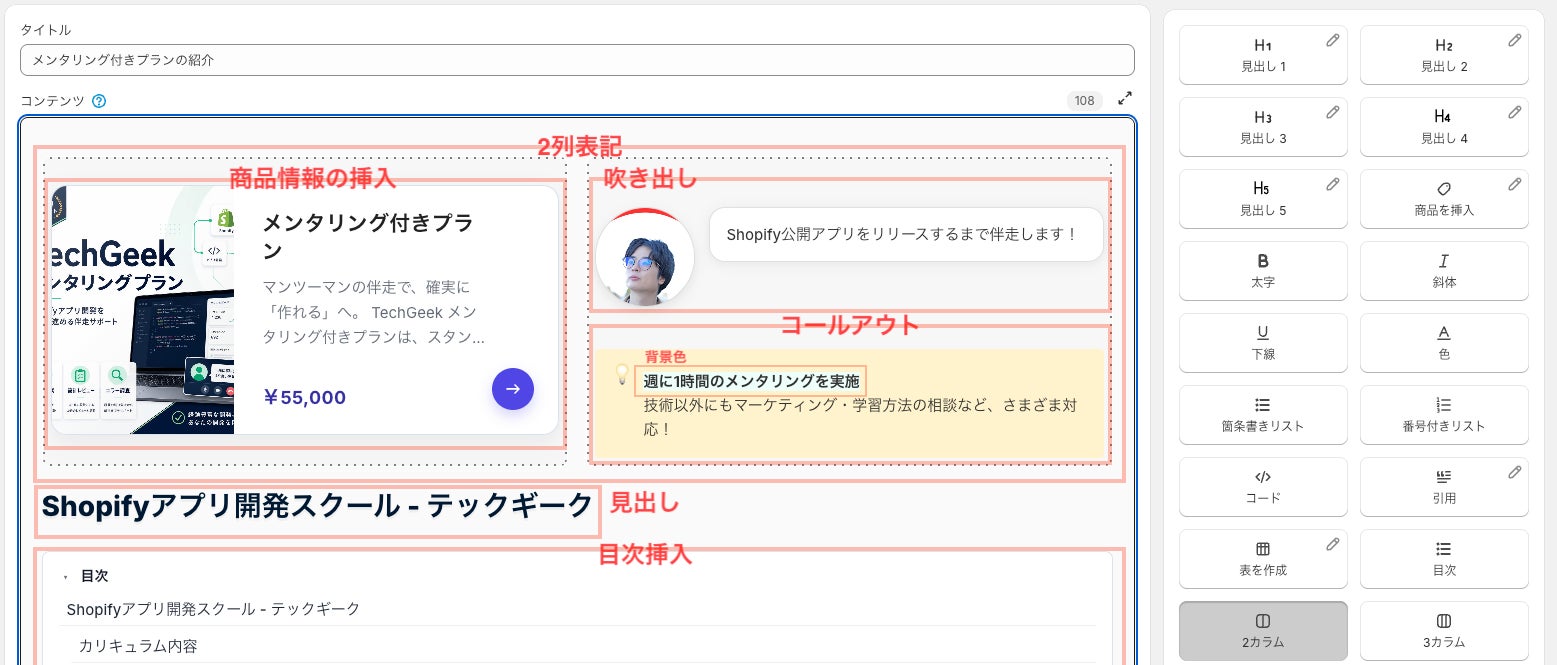Open the 色 text color tool
The height and width of the screenshot is (665, 1557).
coord(1444,343)
